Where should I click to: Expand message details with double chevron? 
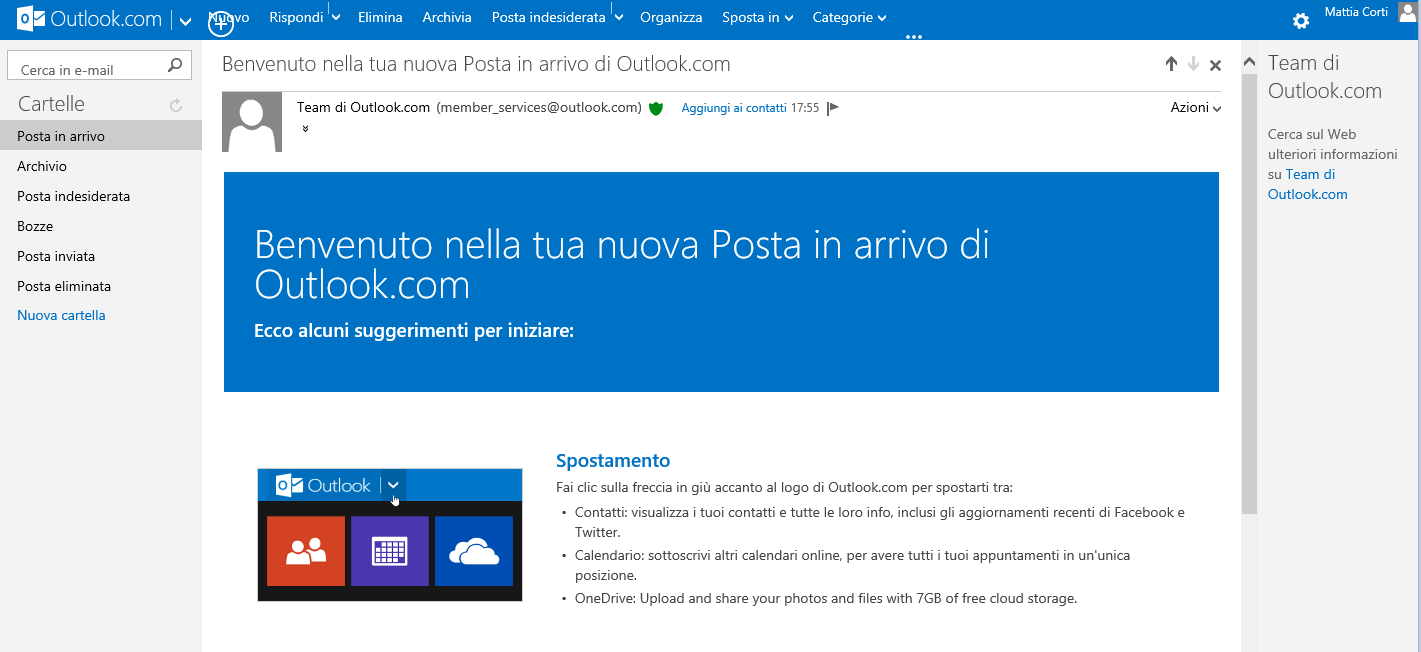click(305, 128)
